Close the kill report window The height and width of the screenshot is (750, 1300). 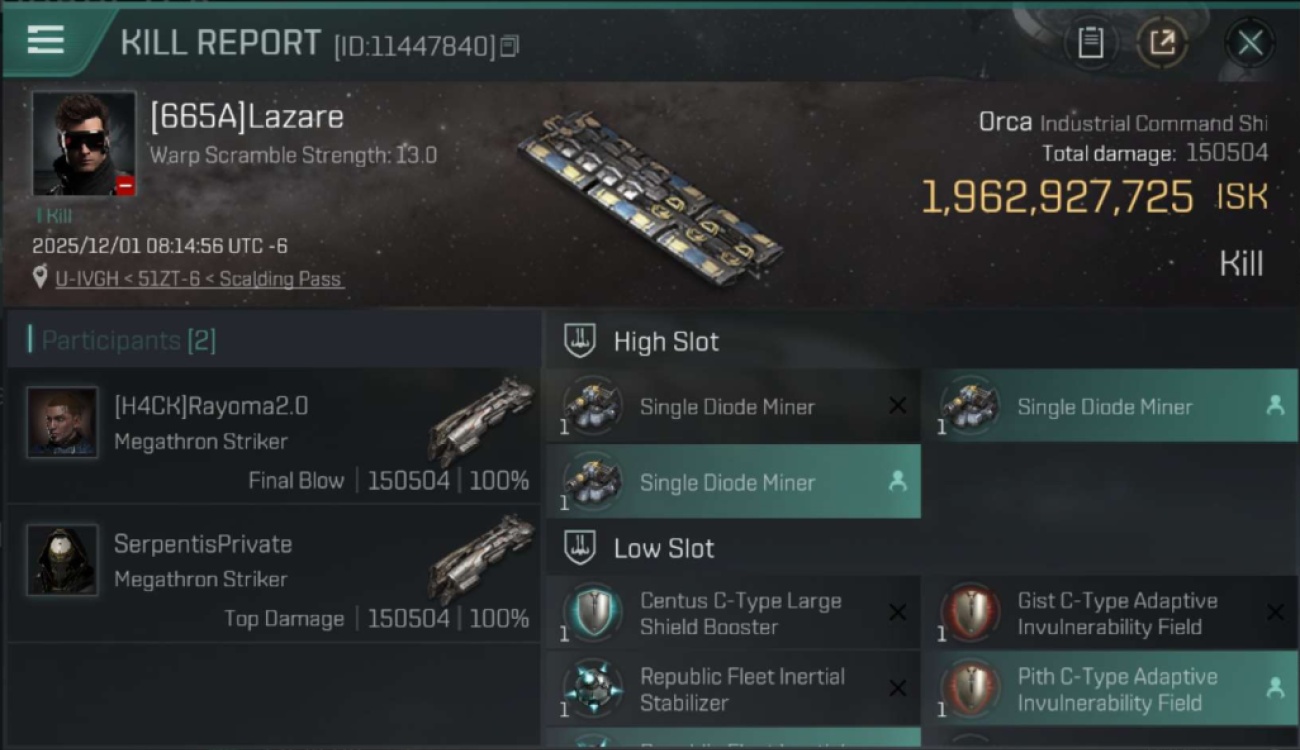tap(1250, 42)
